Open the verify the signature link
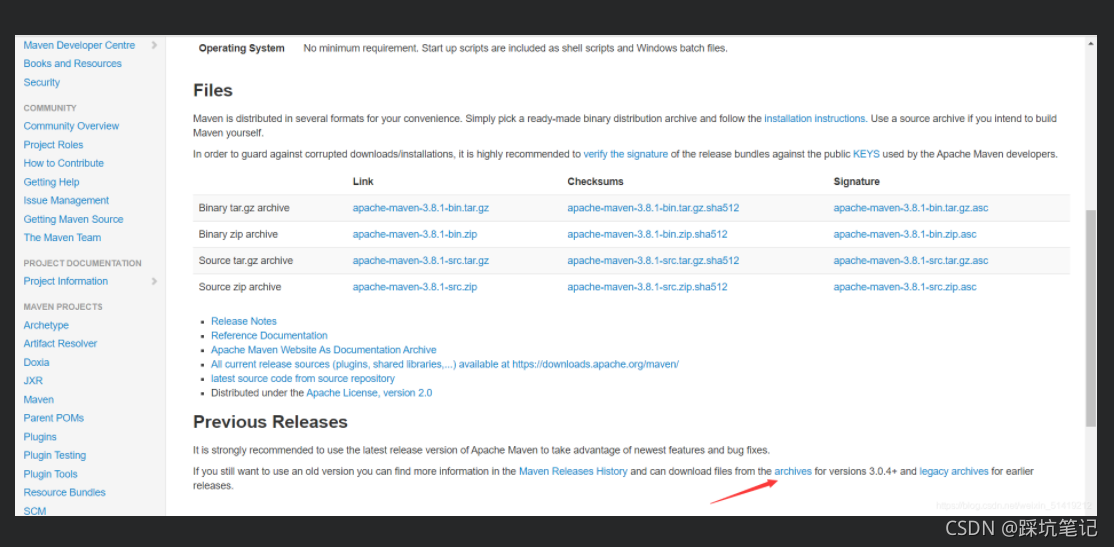1114x547 pixels. [x=625, y=153]
